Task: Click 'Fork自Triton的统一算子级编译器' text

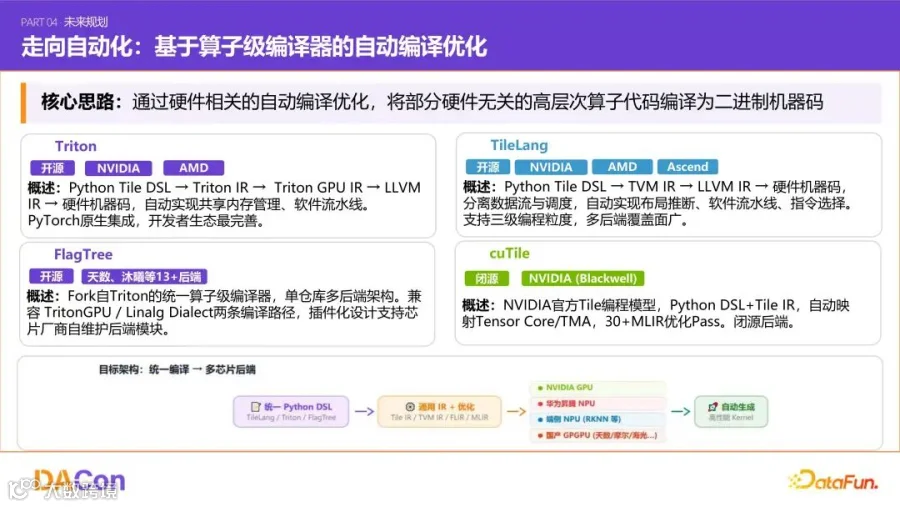Action: point(169,296)
